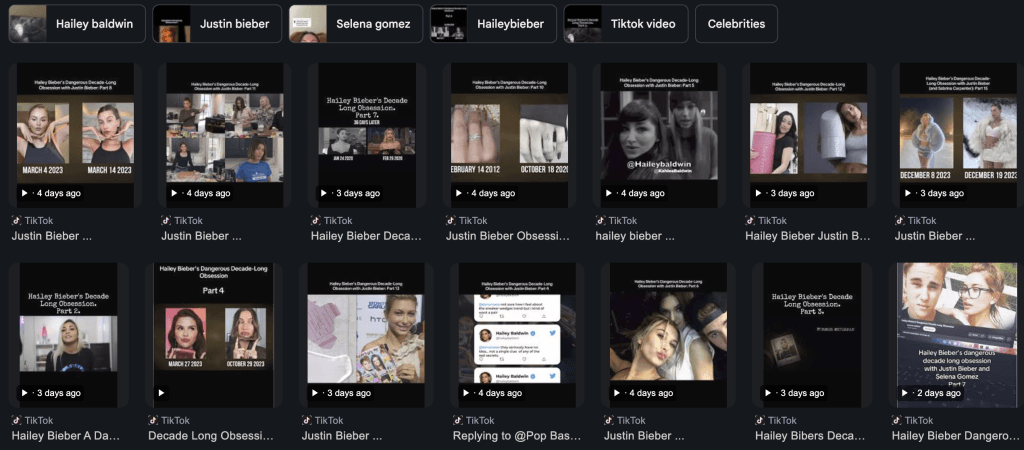
Task: Click play icon on Decade Long Obsession Part 3 thumbnail
Action: click(769, 393)
